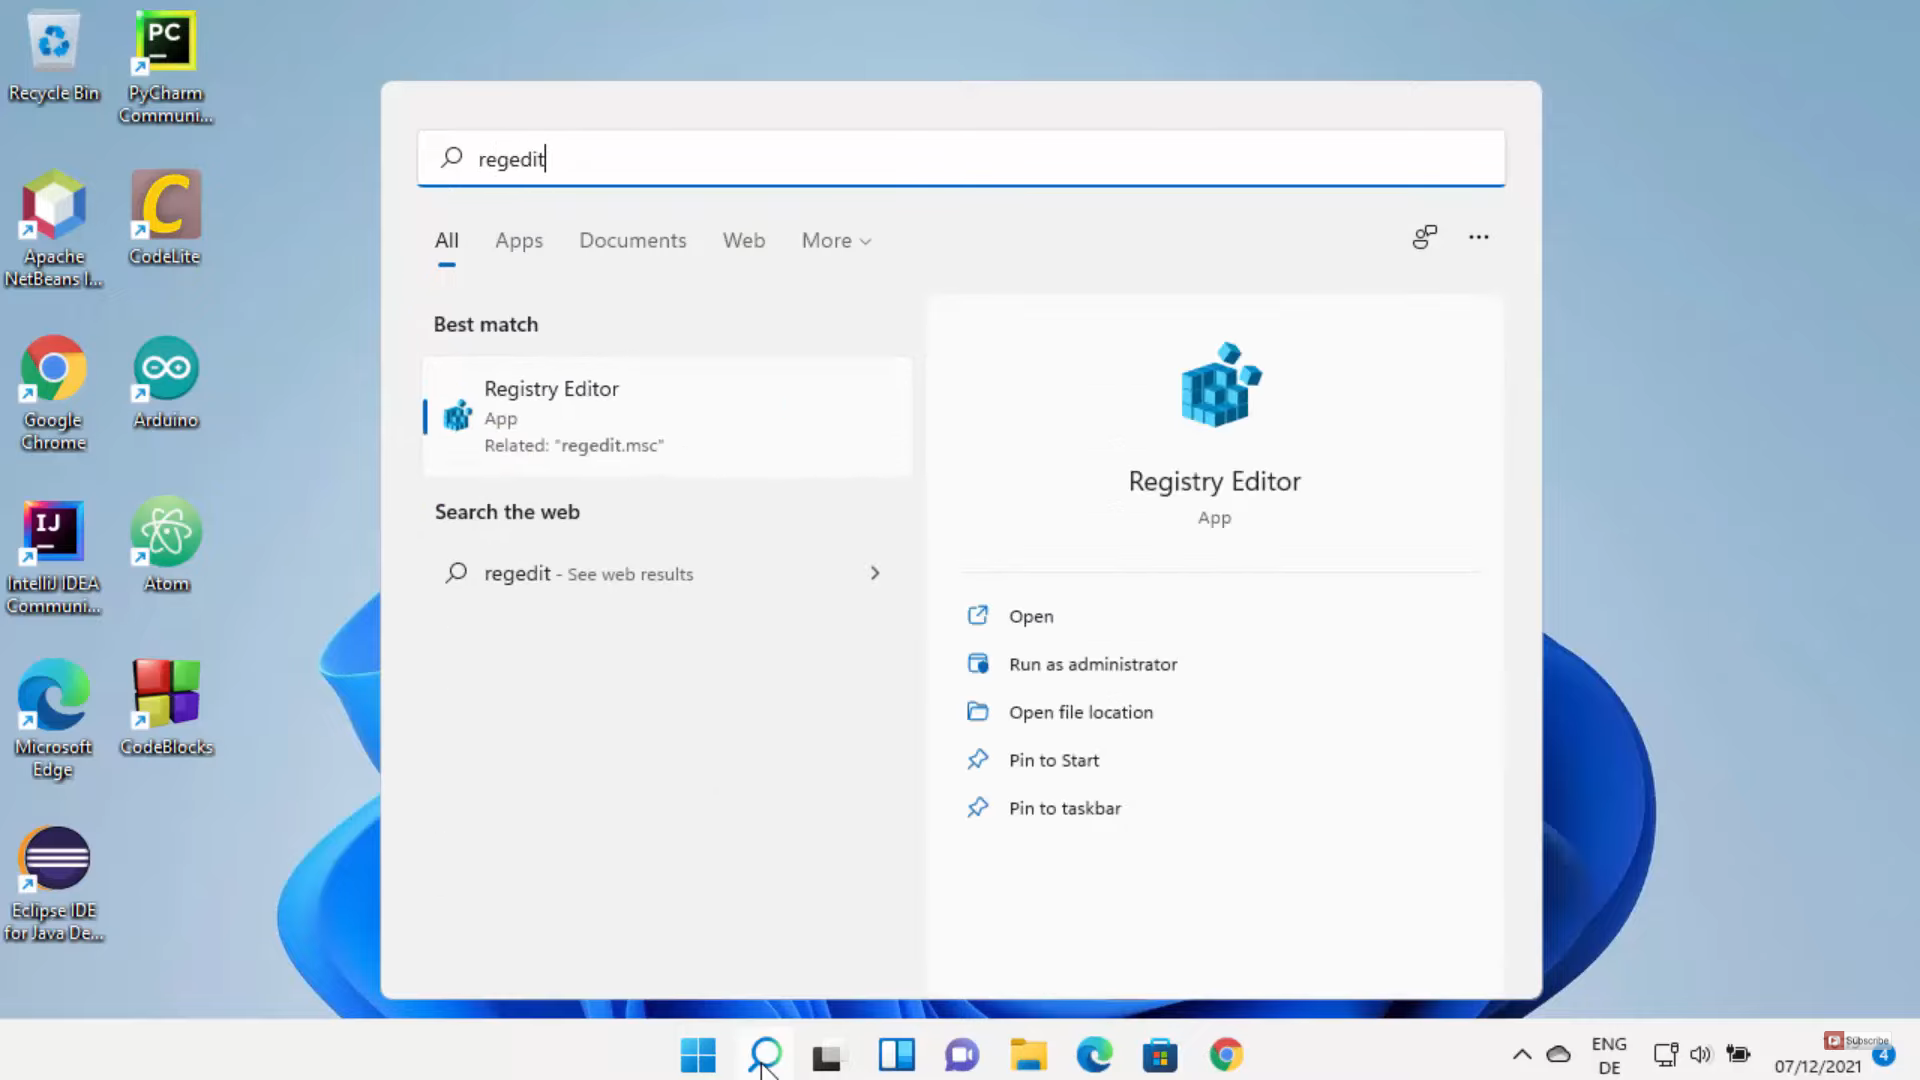Switch to the Apps tab

tap(518, 241)
